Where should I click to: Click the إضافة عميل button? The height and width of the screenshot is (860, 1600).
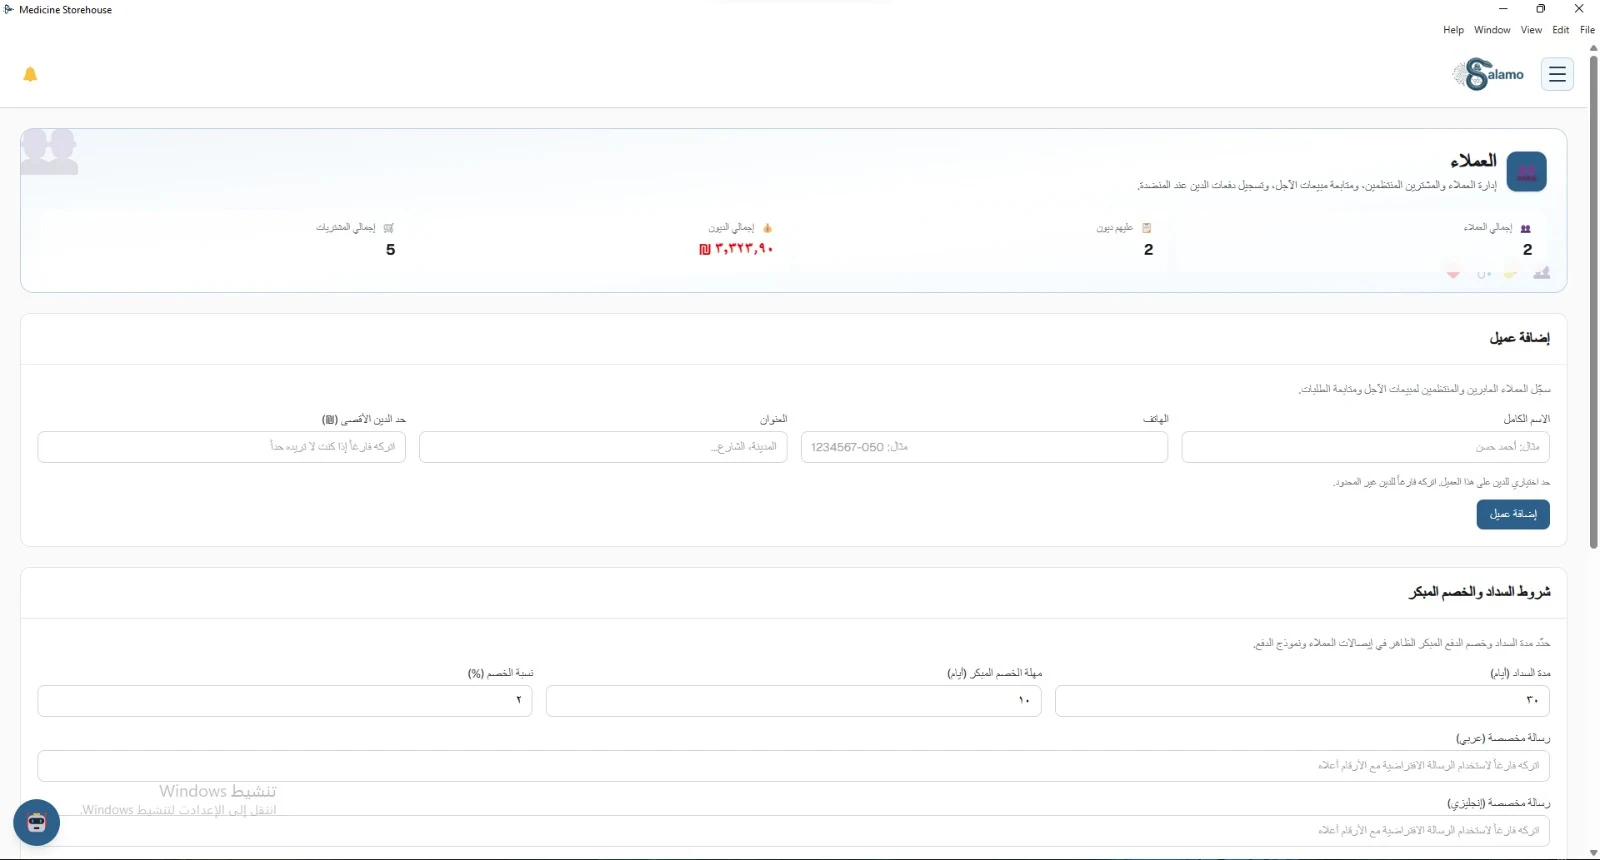(1513, 514)
